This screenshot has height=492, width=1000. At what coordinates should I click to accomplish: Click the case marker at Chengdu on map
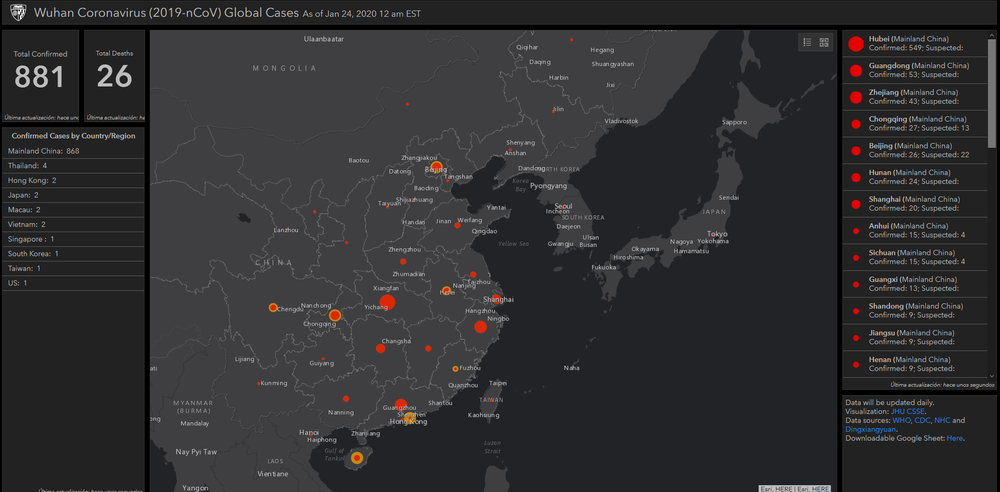click(x=271, y=308)
